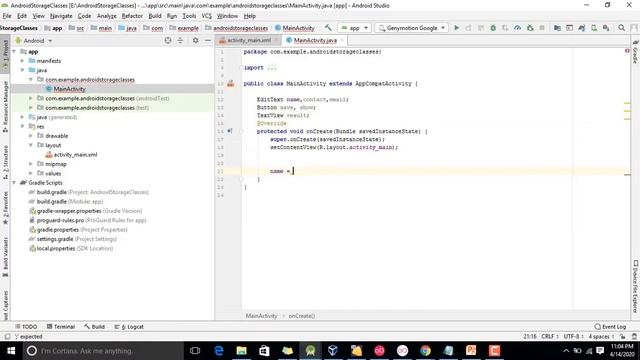Click the Stop icon in toolbar
Viewport: 640px width, 360px height.
542,28
